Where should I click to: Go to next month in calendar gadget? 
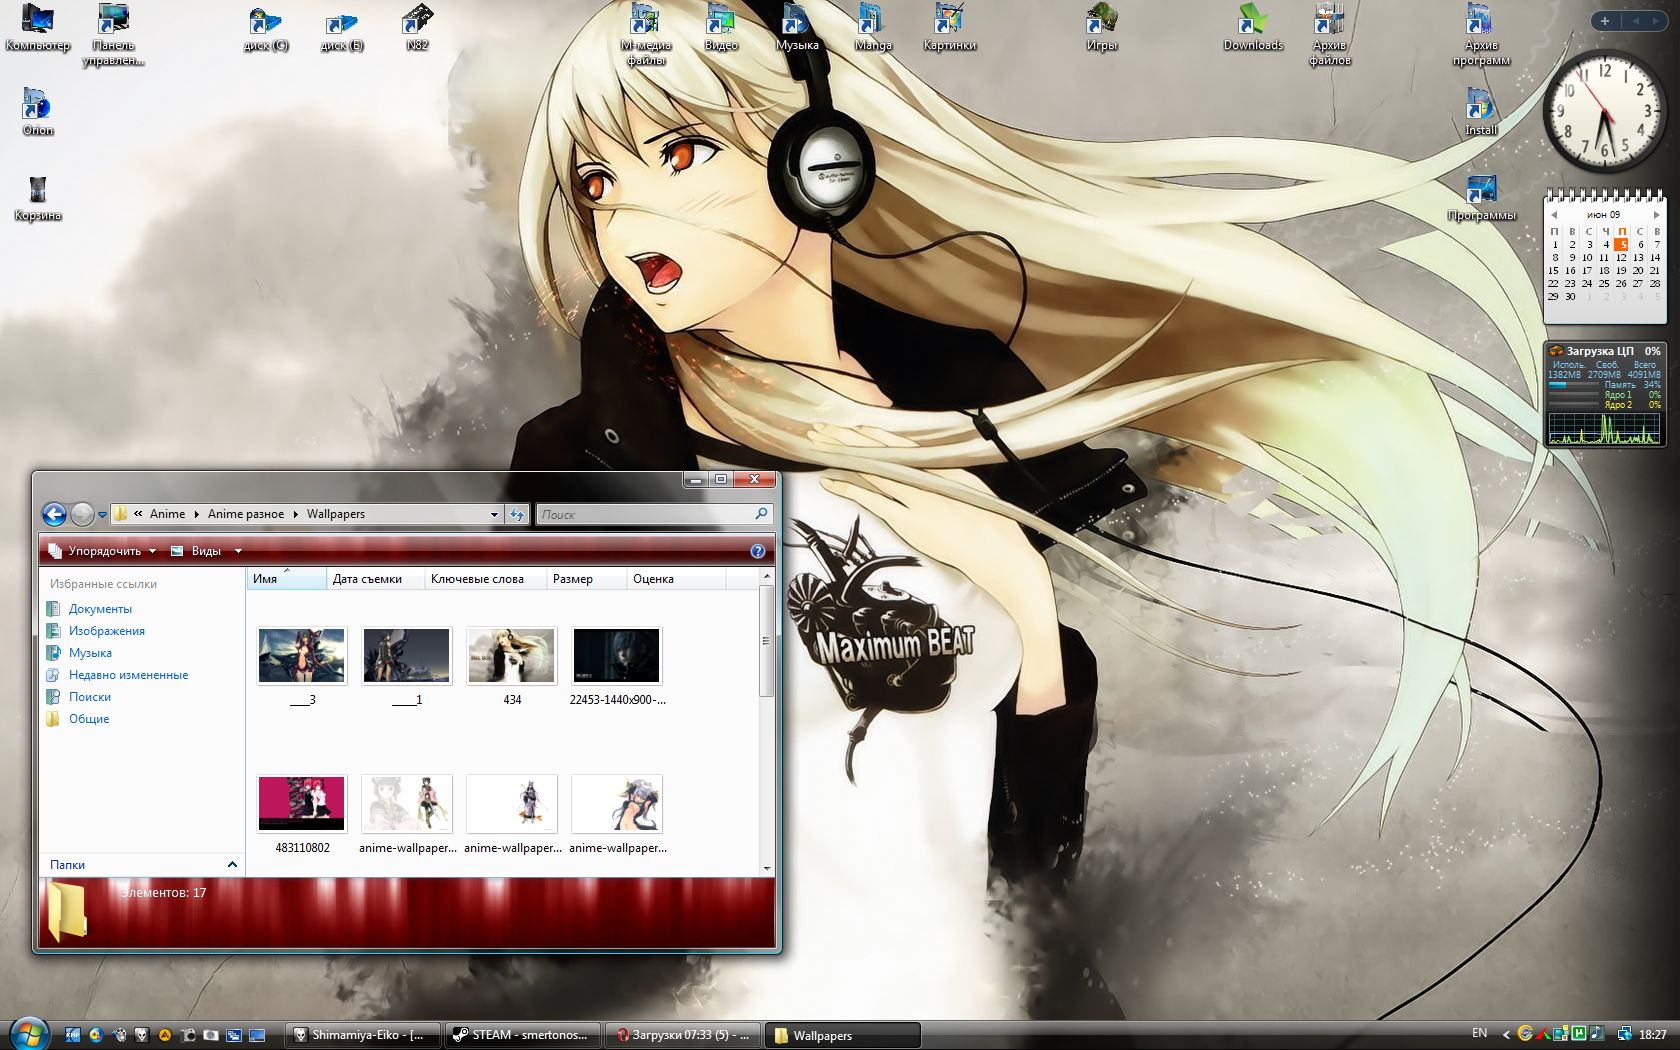1657,214
